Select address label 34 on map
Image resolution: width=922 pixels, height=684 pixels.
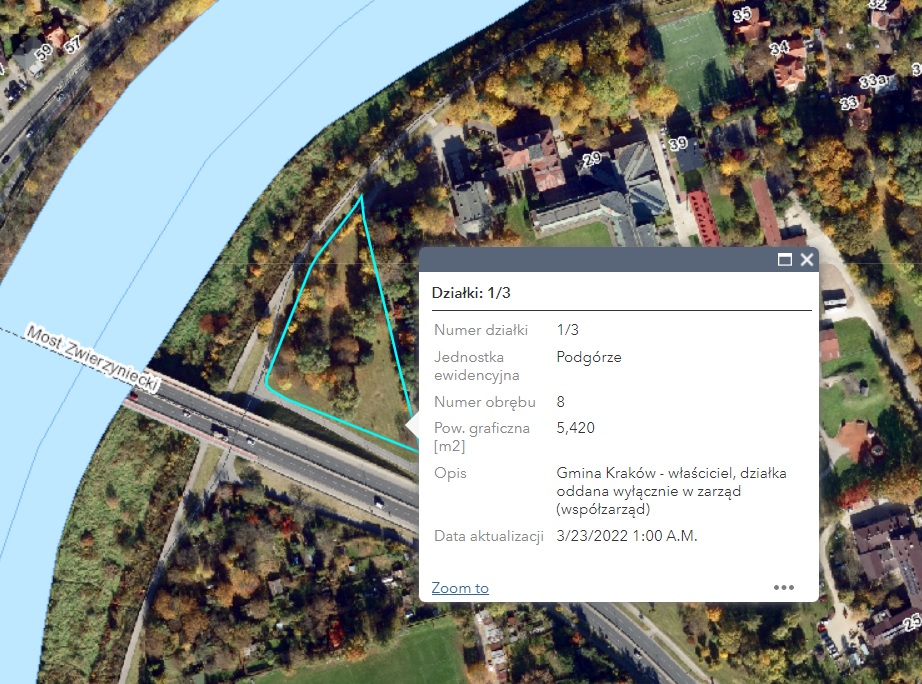(779, 47)
